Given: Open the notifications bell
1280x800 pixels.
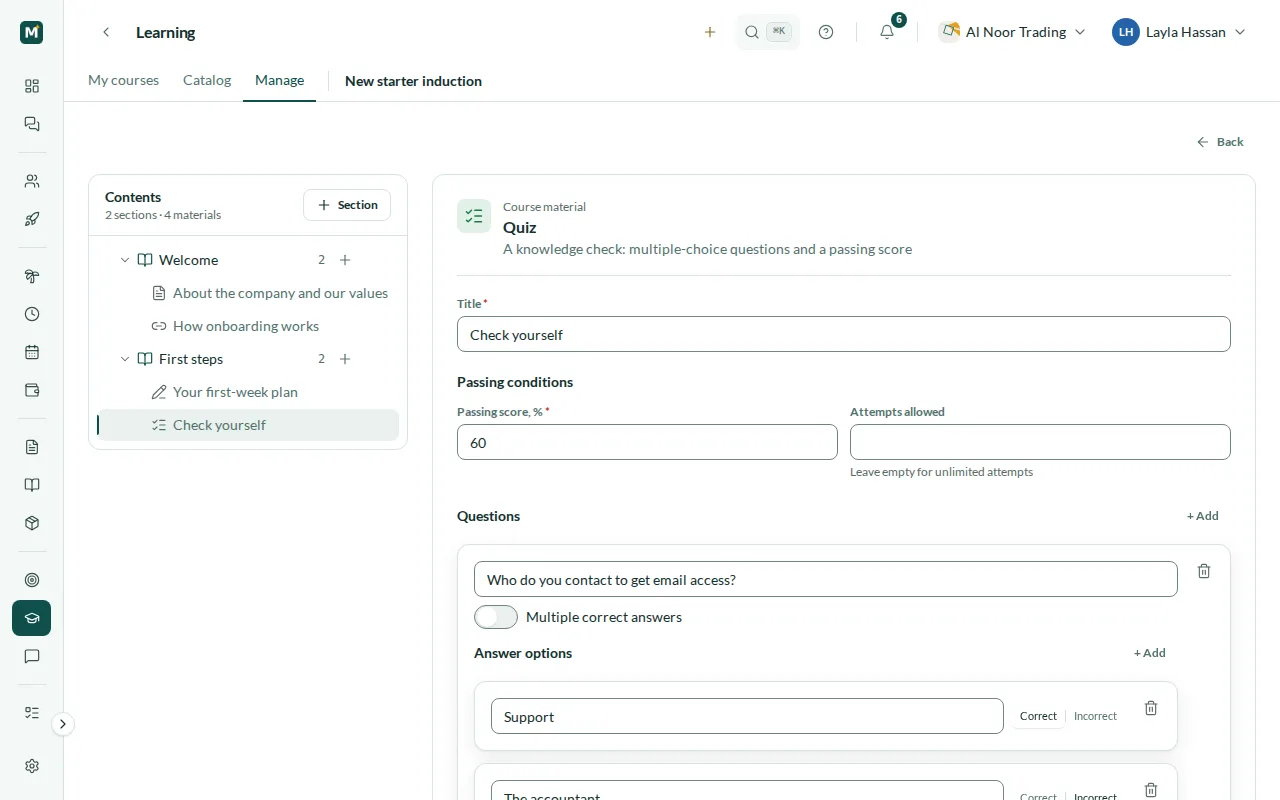Looking at the screenshot, I should coord(887,32).
